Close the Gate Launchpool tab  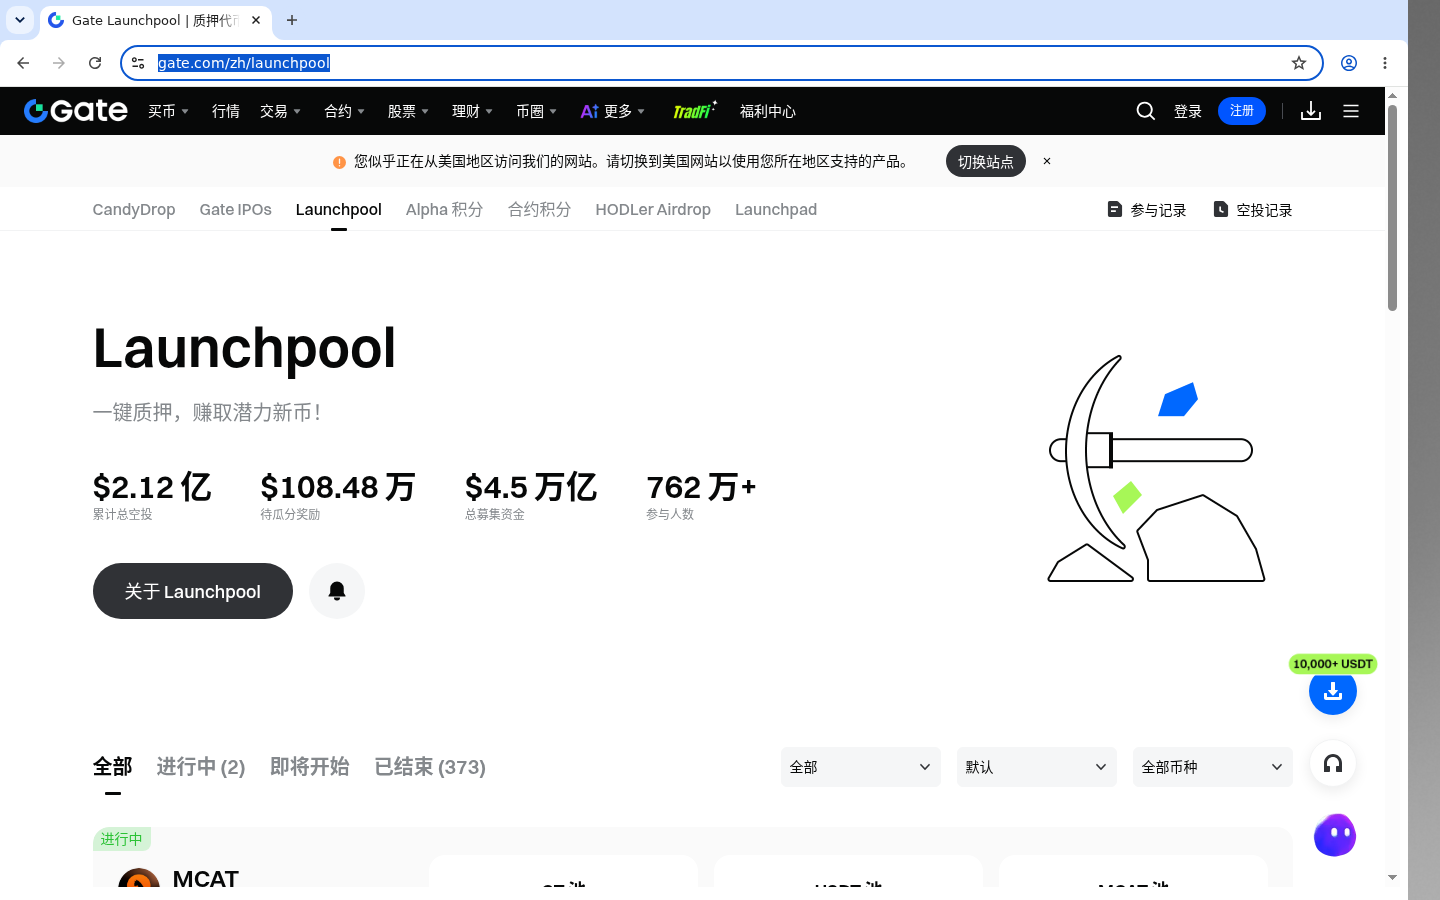pos(256,20)
